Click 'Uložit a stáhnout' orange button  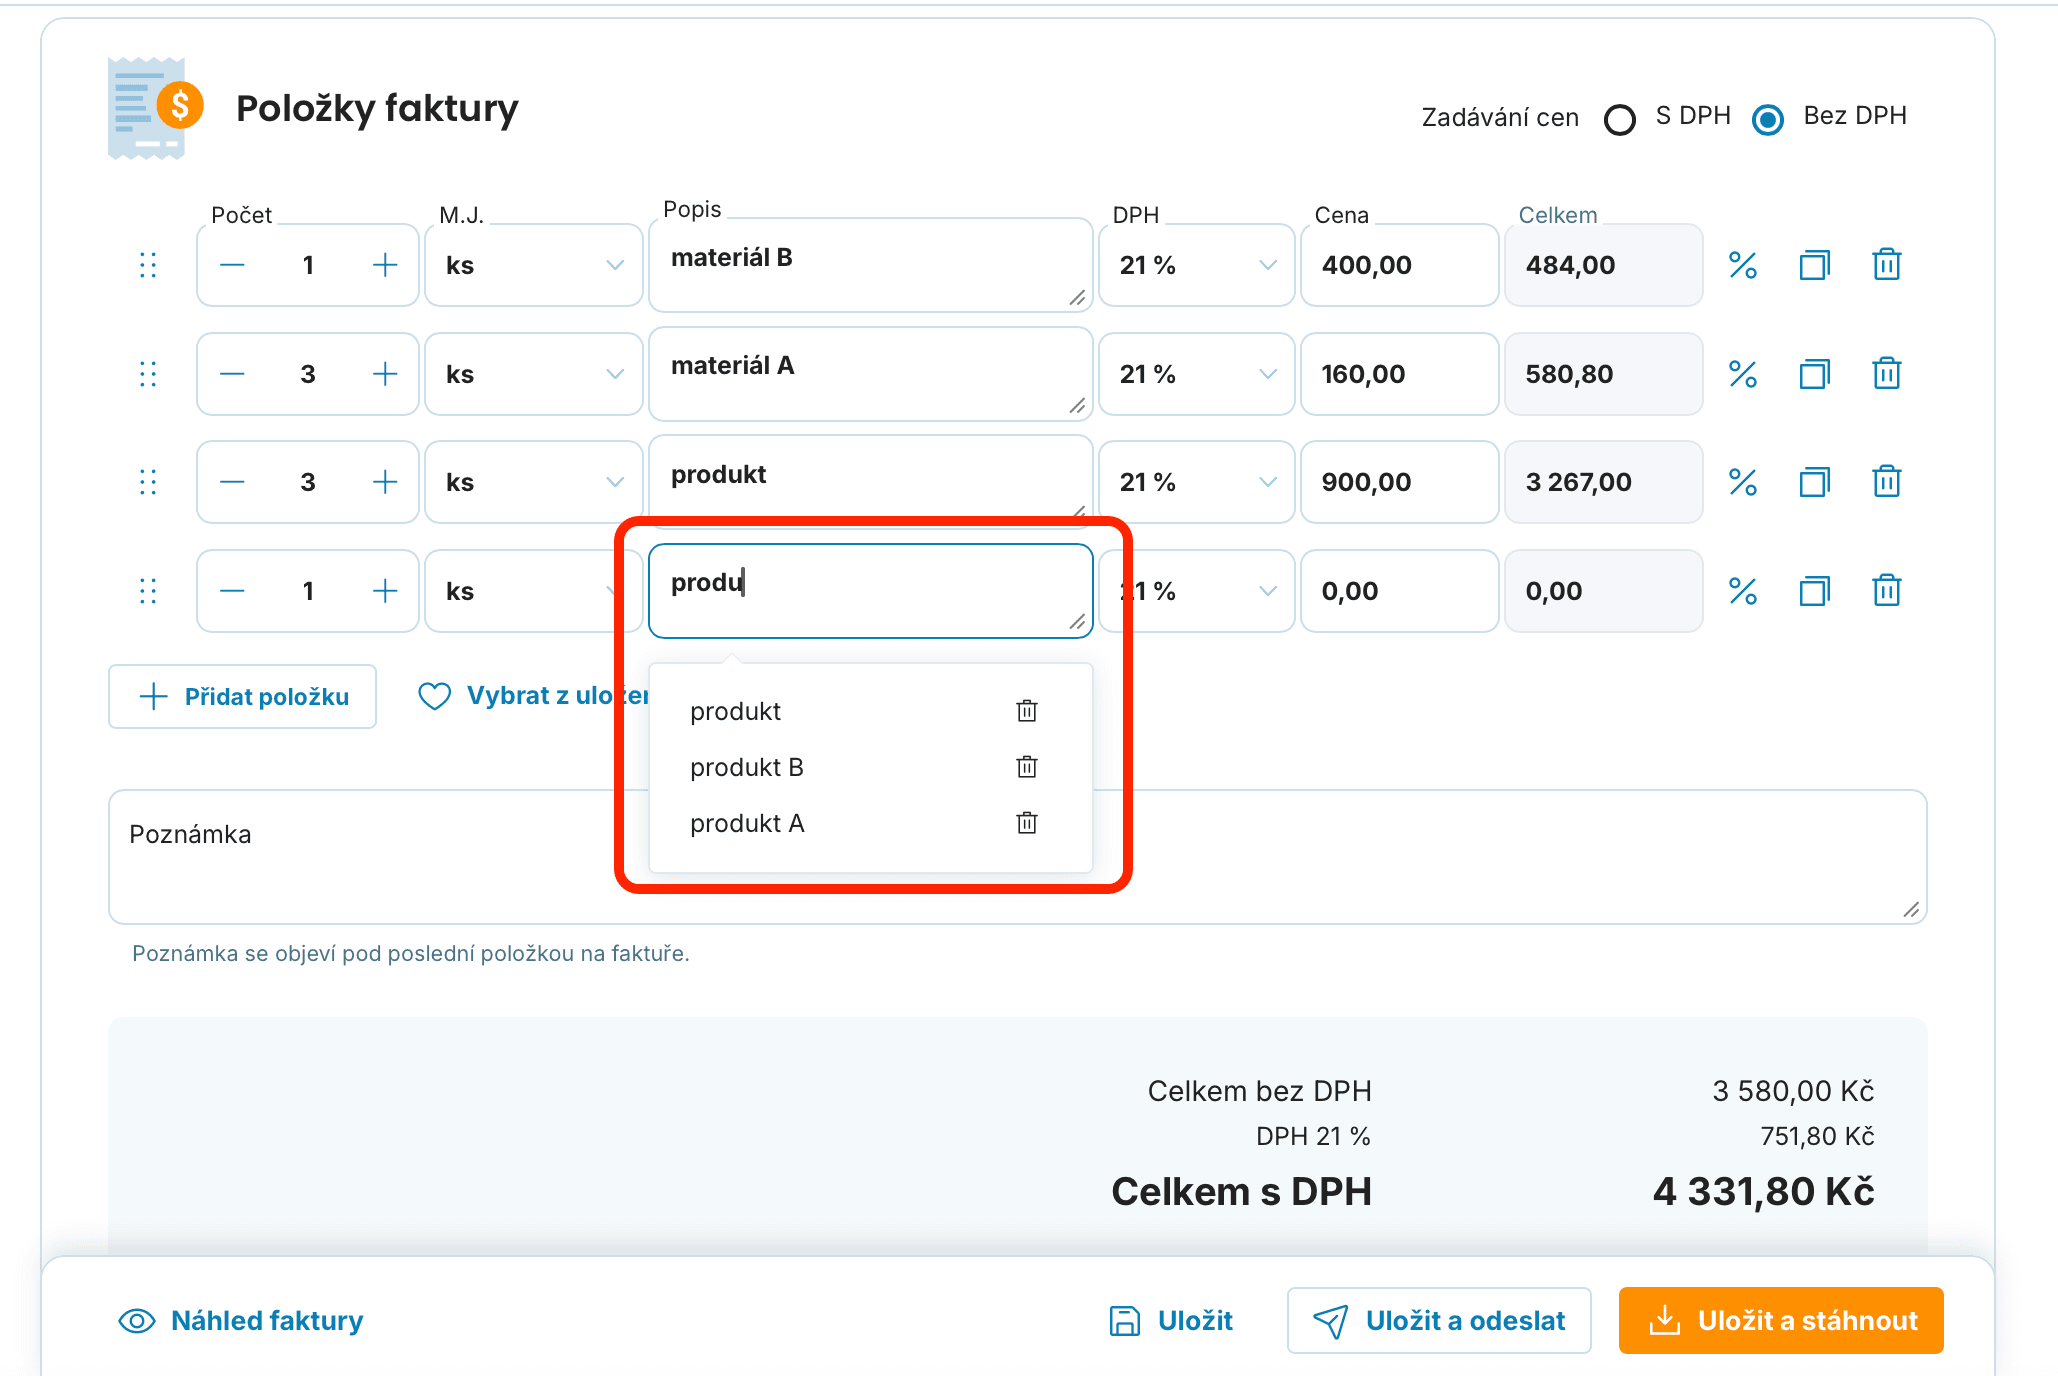pos(1781,1321)
